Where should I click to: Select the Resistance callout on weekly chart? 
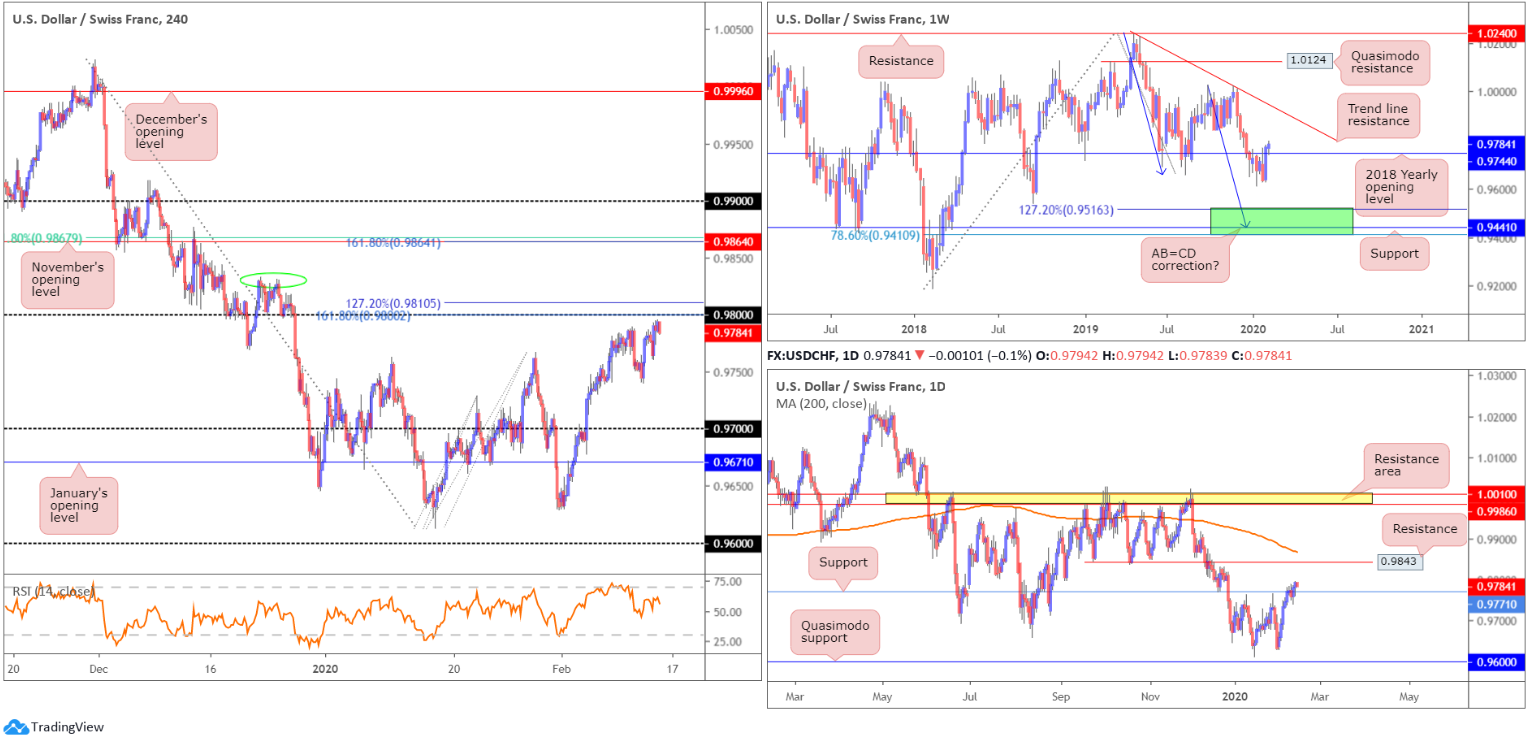(901, 61)
